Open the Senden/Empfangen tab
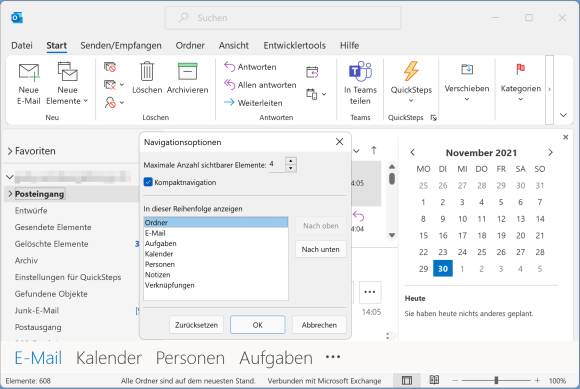The height and width of the screenshot is (389, 580). (121, 45)
